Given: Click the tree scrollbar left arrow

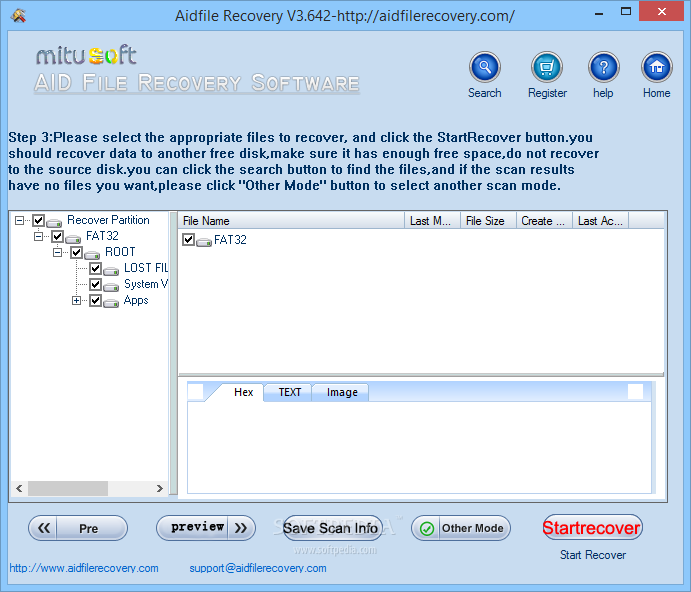Looking at the screenshot, I should (19, 488).
